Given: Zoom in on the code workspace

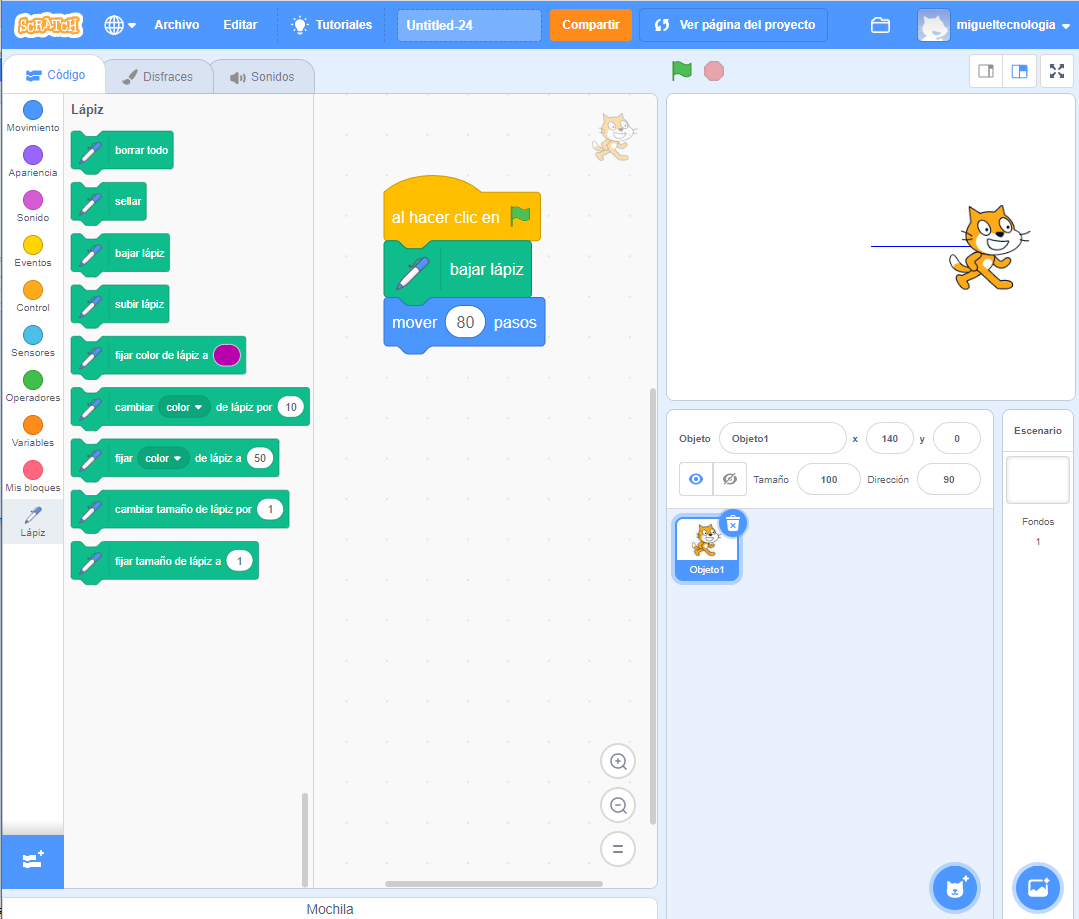Looking at the screenshot, I should pyautogui.click(x=618, y=762).
